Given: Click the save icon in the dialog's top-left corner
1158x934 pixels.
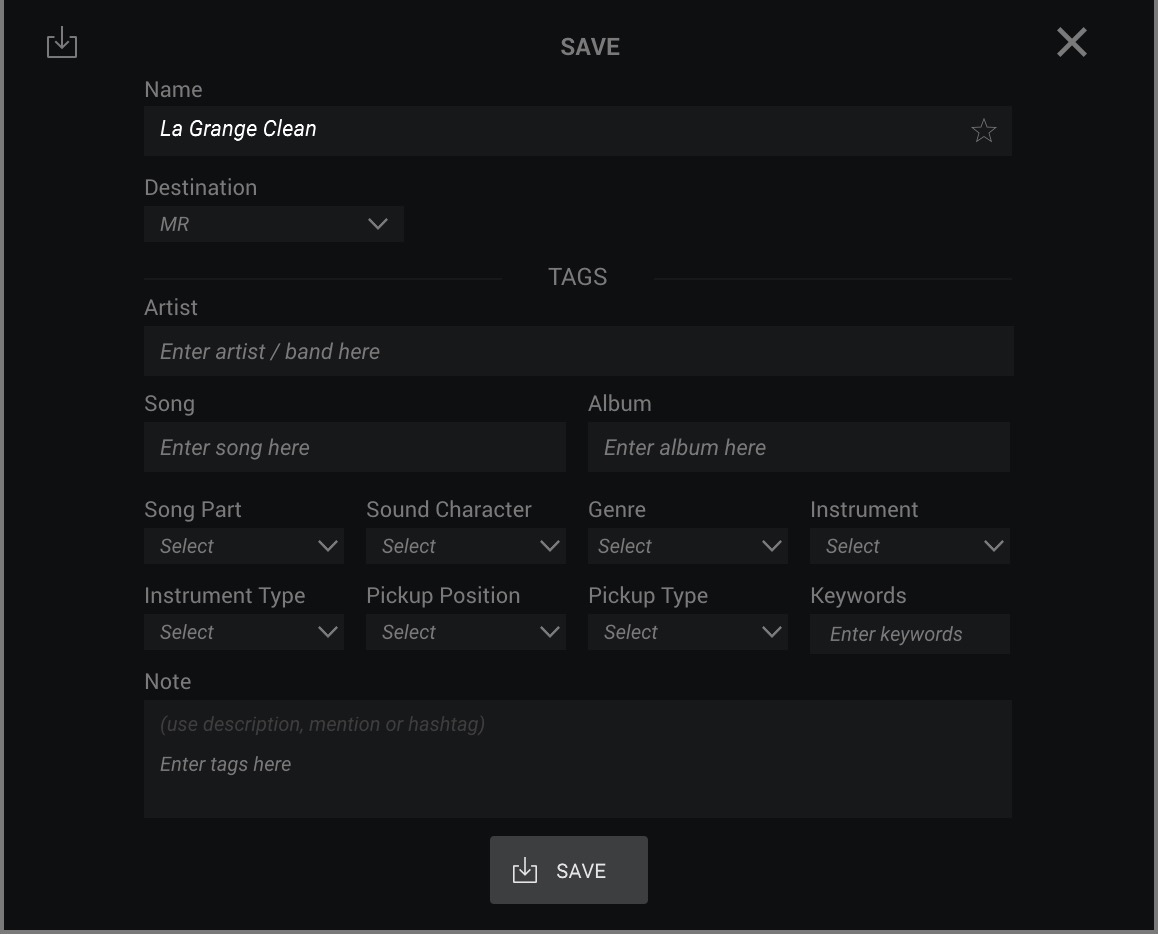Looking at the screenshot, I should (61, 43).
